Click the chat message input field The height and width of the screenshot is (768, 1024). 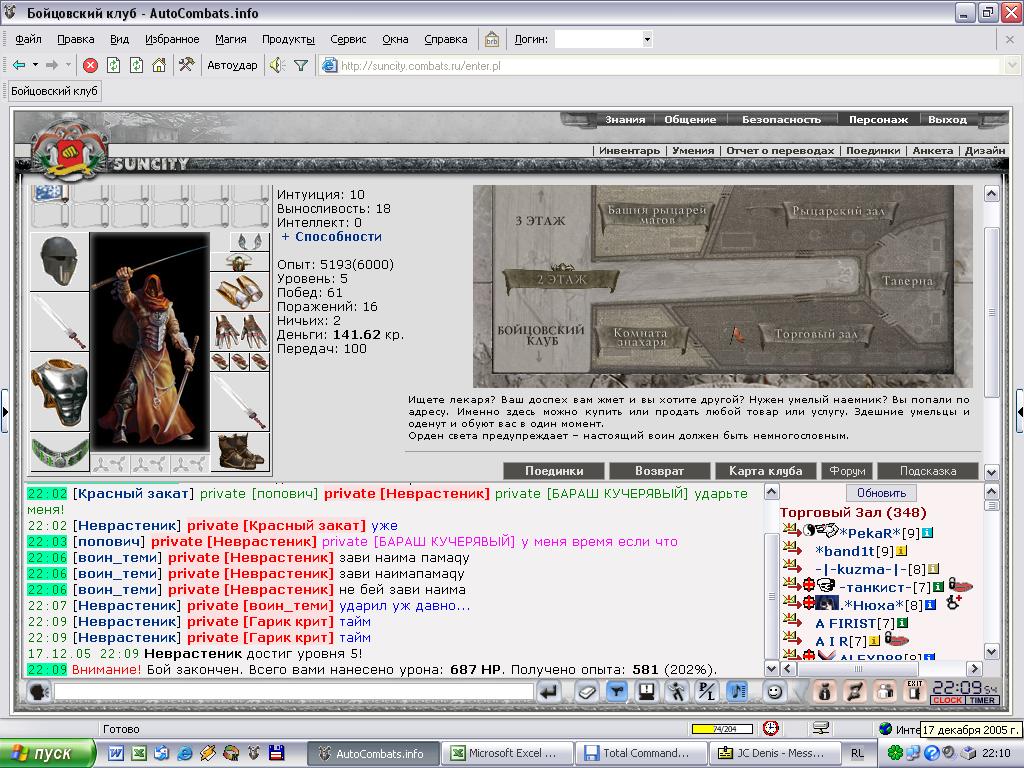293,692
